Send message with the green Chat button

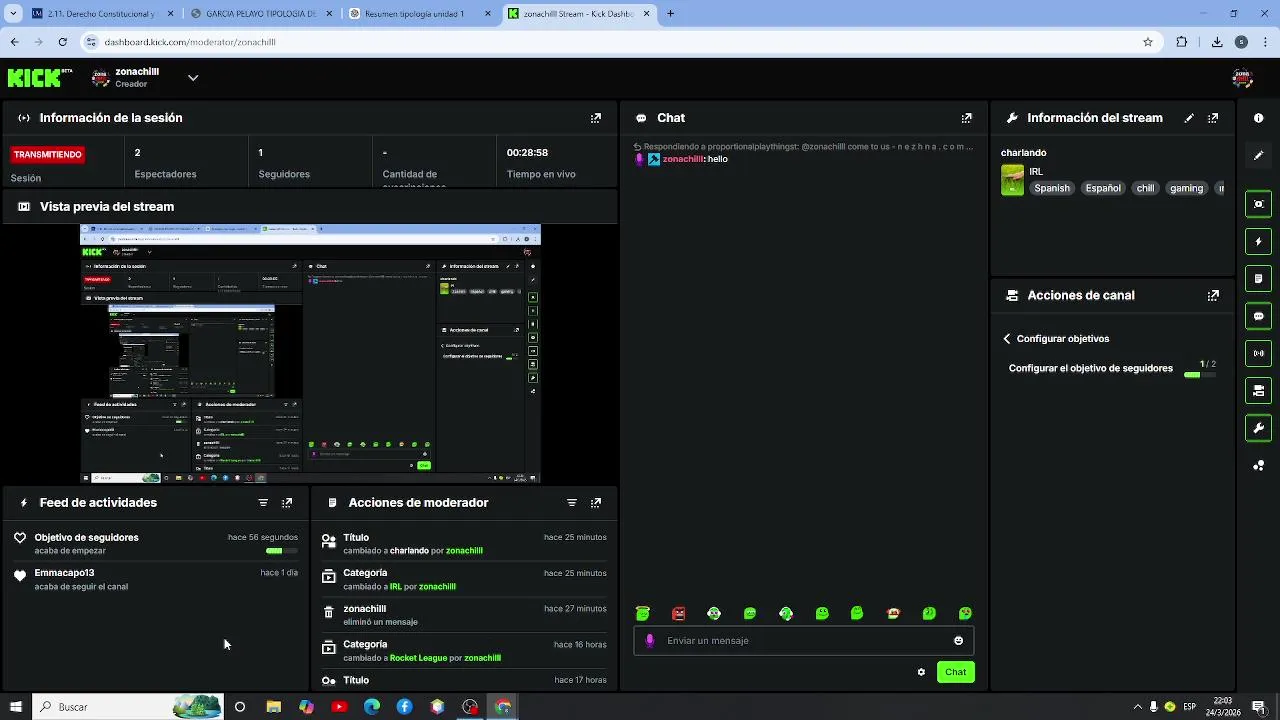pyautogui.click(x=956, y=672)
